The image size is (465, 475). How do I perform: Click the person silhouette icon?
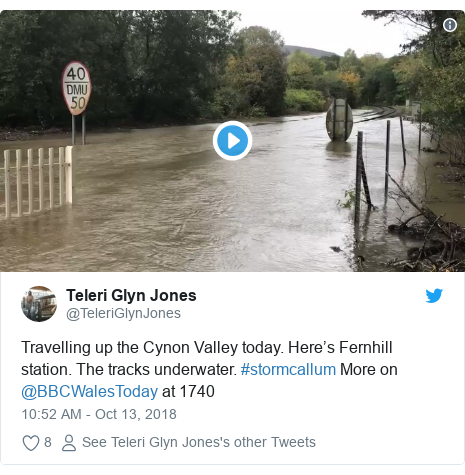[x=69, y=443]
